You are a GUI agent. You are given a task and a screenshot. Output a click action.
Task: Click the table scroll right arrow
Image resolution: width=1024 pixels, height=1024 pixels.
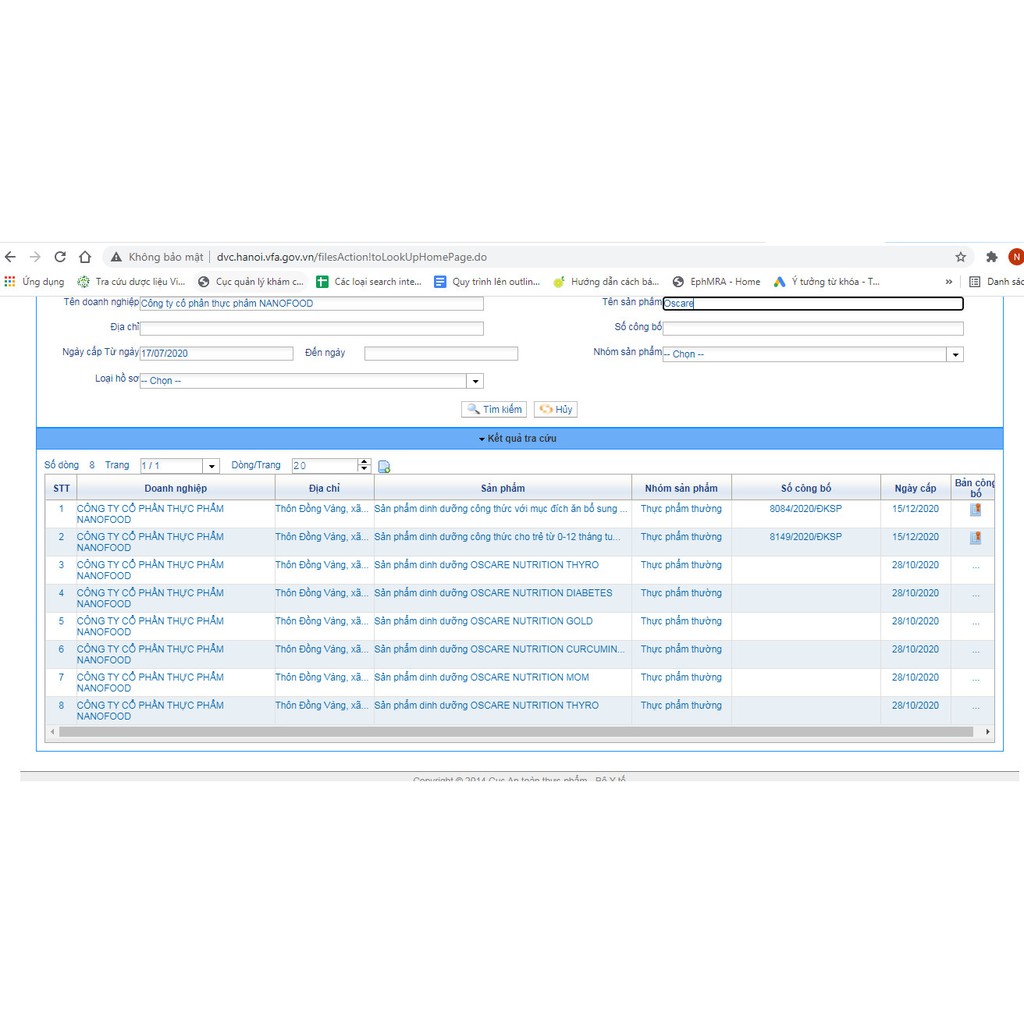[x=987, y=731]
